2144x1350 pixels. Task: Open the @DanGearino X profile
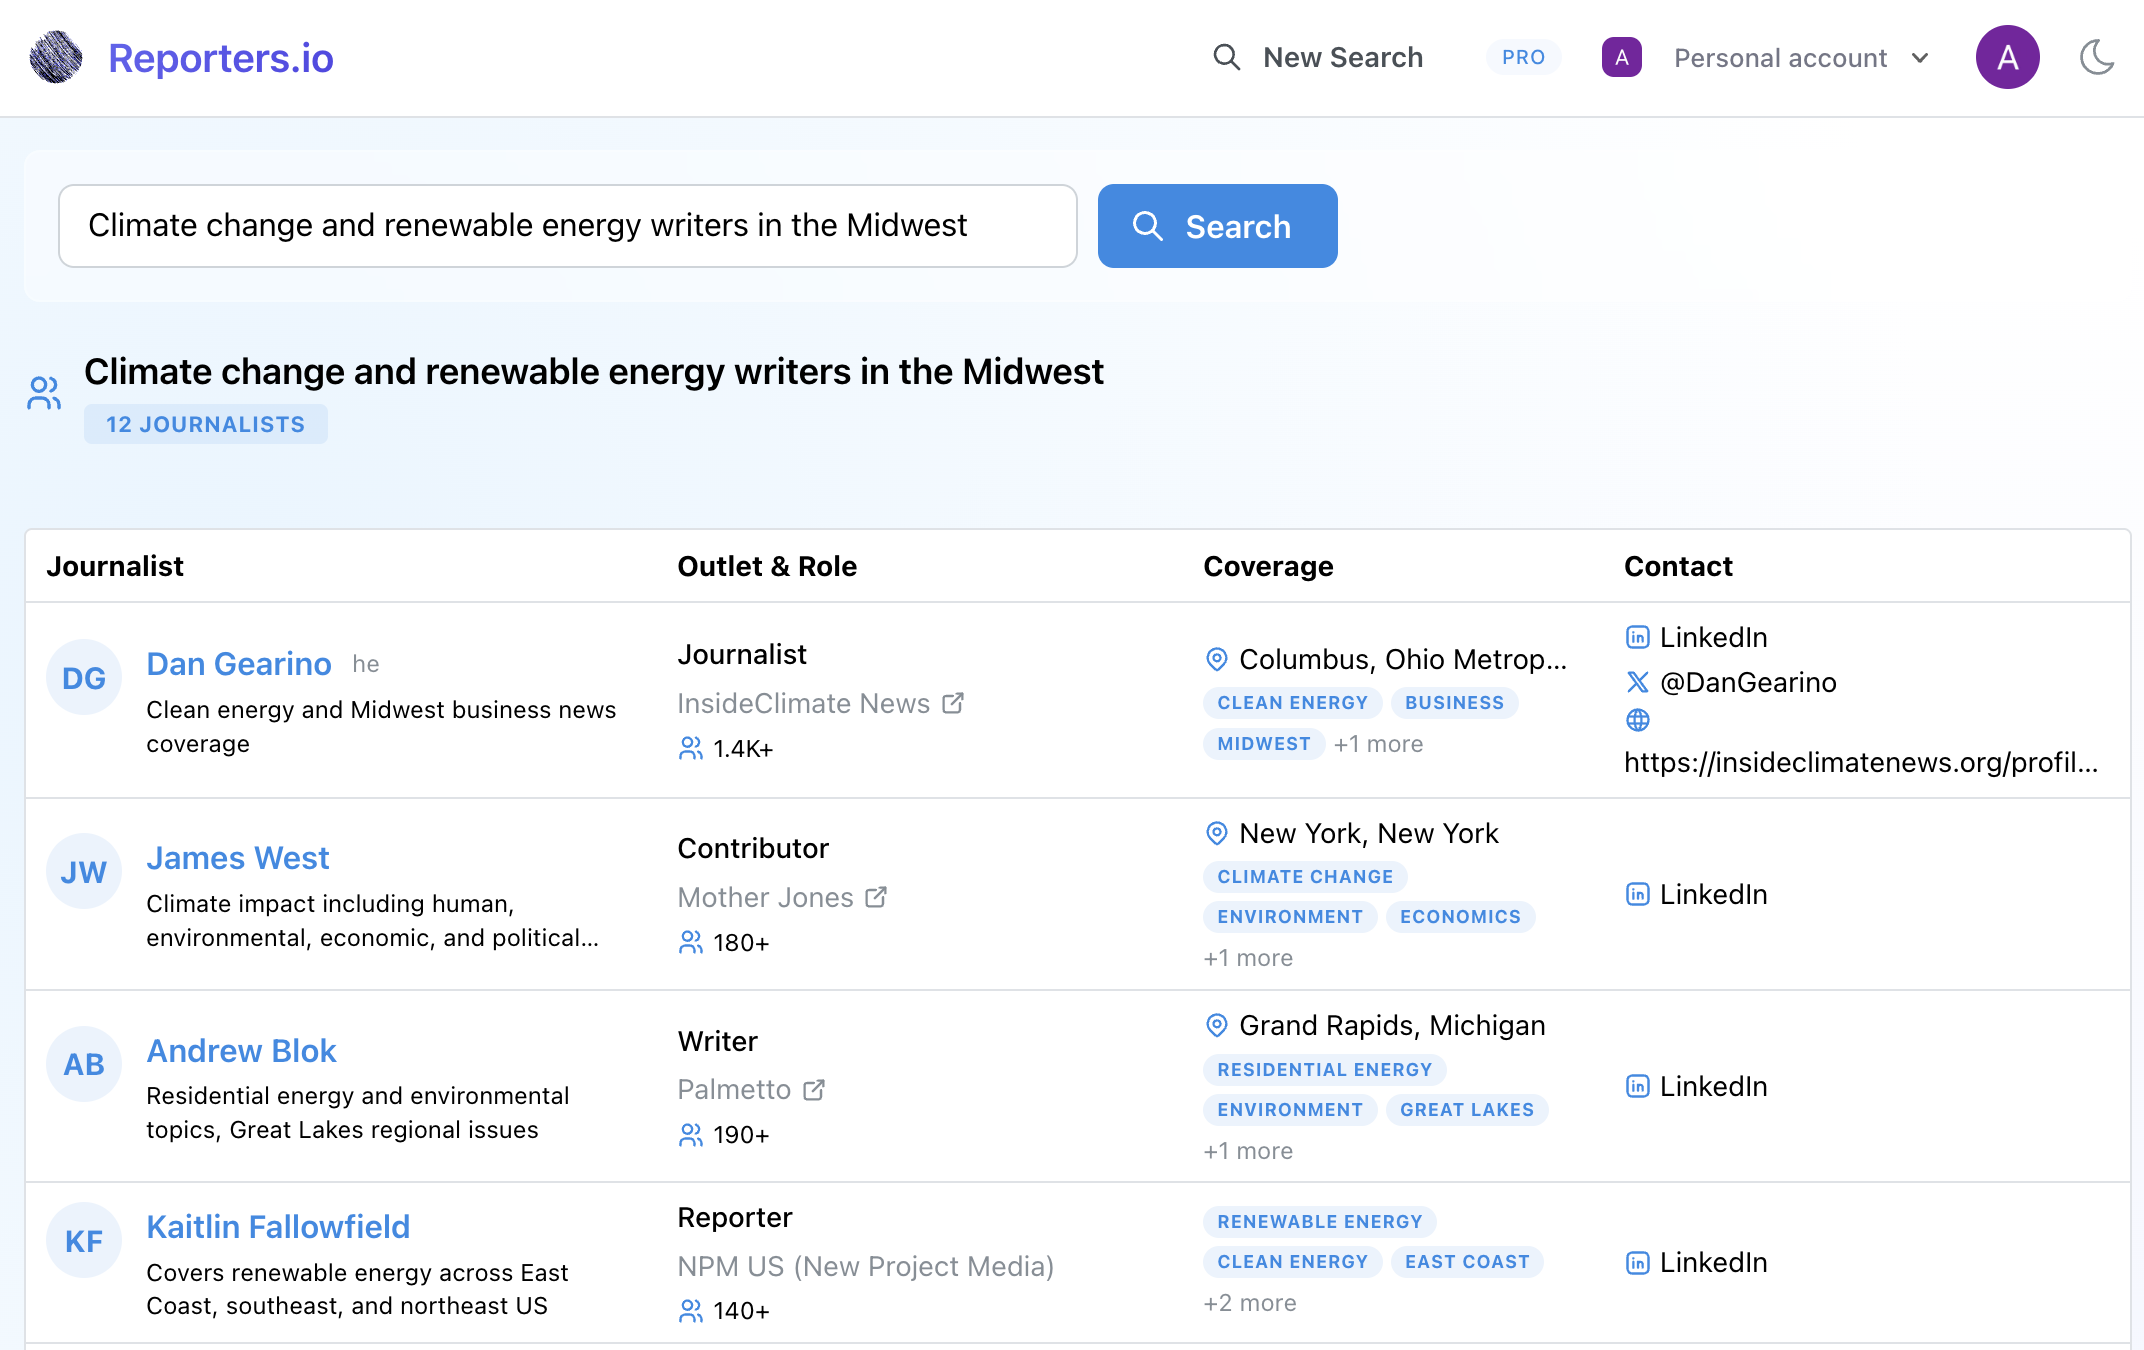click(x=1748, y=682)
